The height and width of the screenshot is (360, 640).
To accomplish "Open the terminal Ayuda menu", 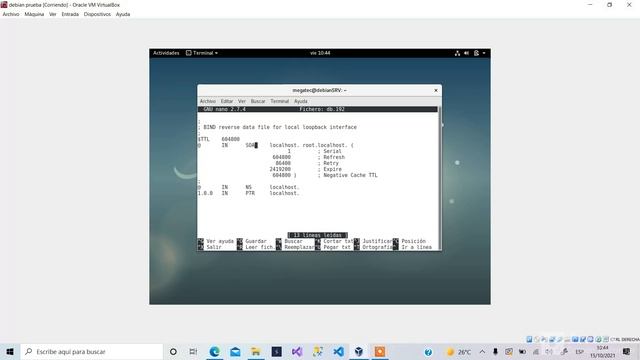I will point(301,101).
